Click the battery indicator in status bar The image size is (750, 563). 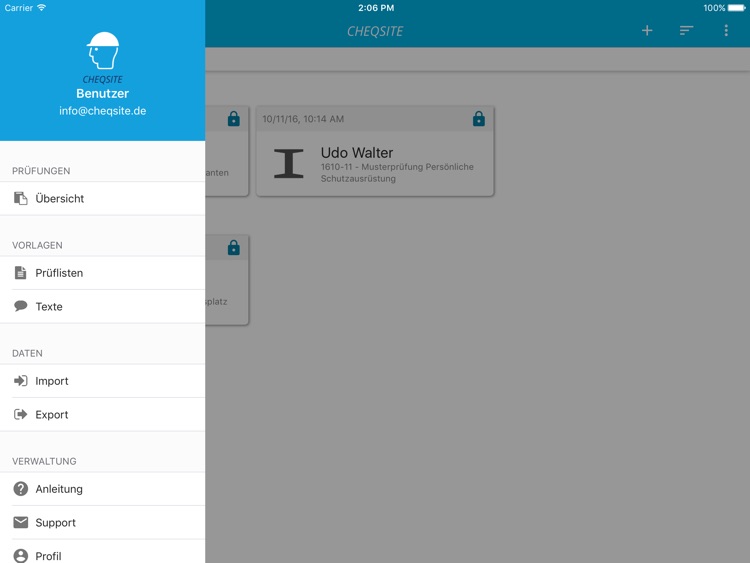(x=736, y=8)
